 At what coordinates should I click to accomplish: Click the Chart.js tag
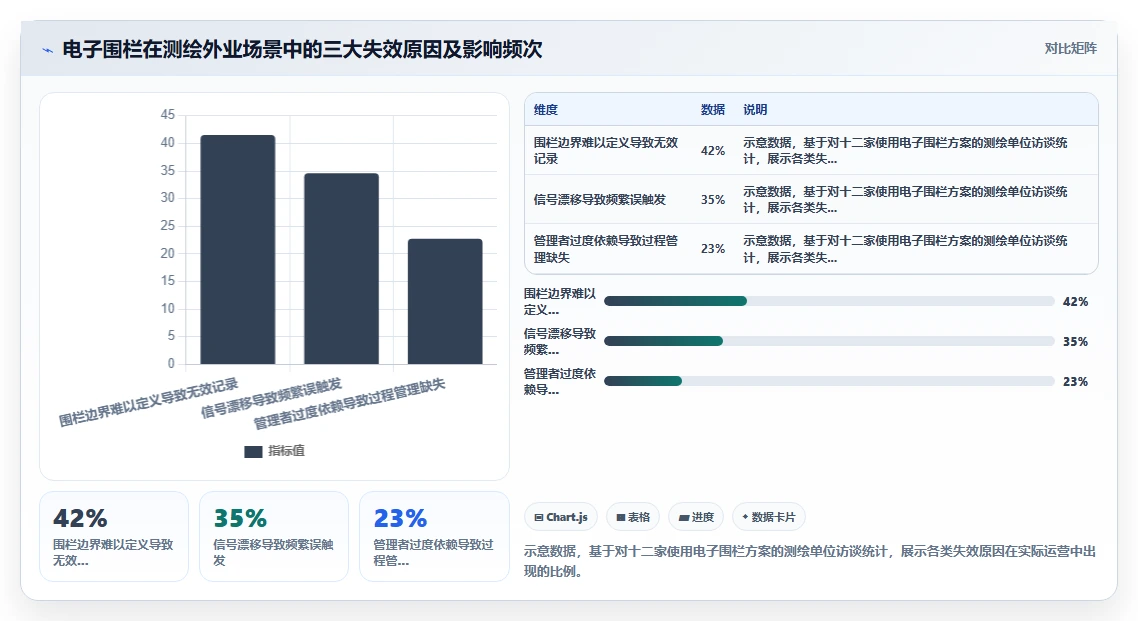561,517
